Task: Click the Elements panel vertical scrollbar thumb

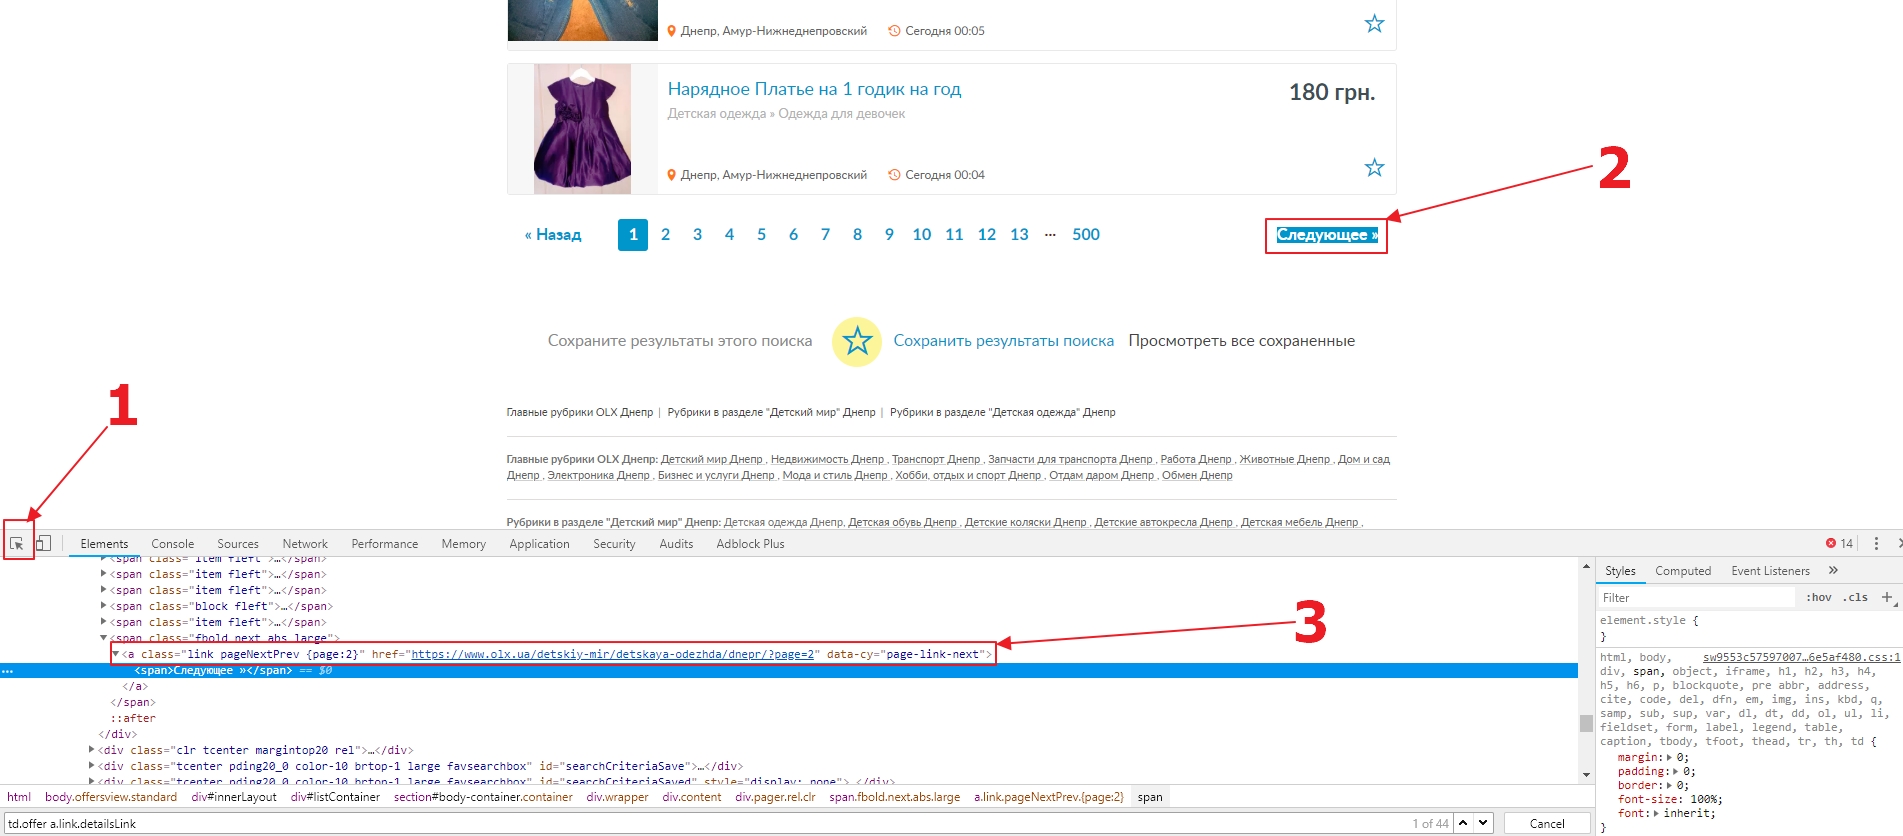Action: (1586, 723)
